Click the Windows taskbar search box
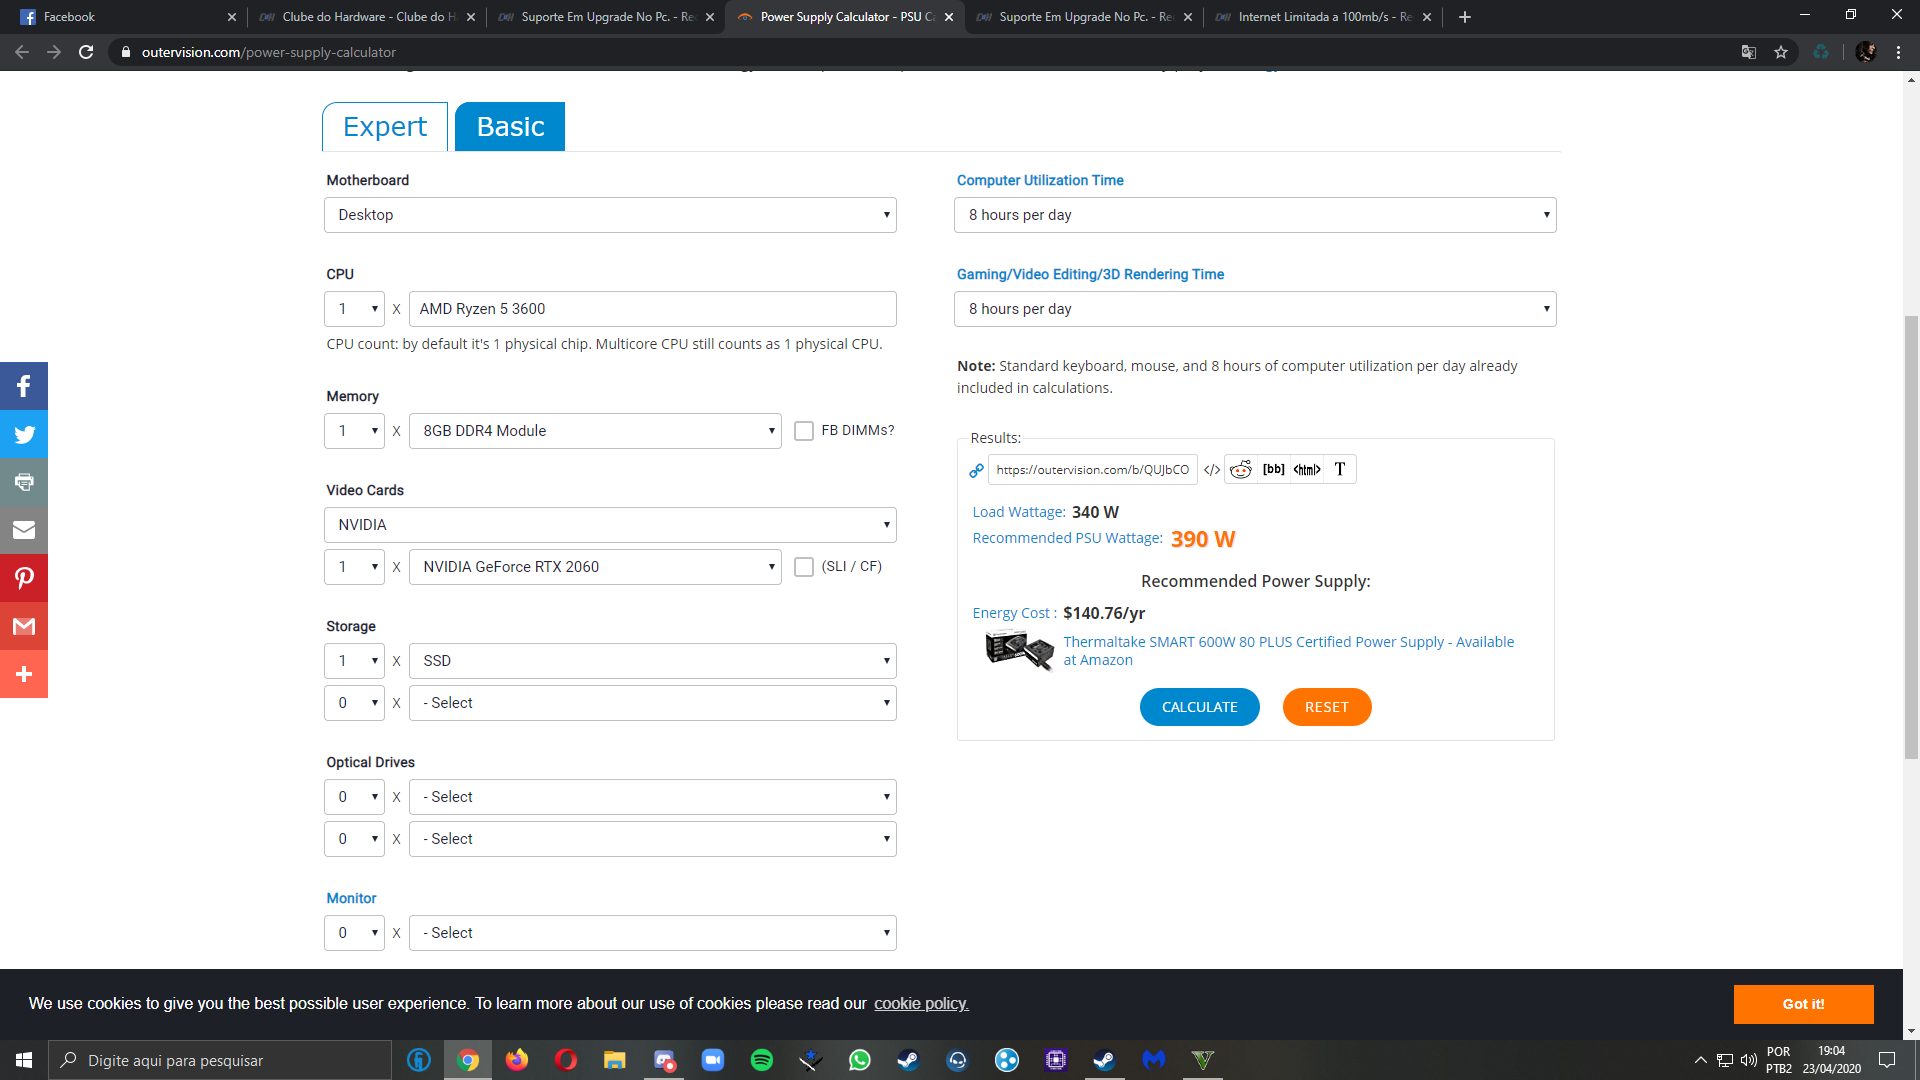 click(220, 1060)
